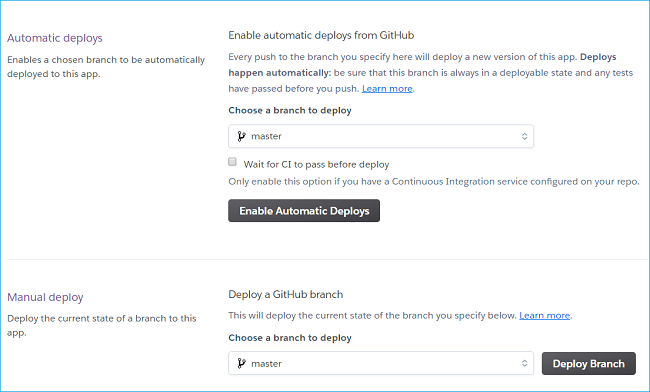Click the Automatic deploys heading
This screenshot has height=392, width=650.
click(55, 38)
